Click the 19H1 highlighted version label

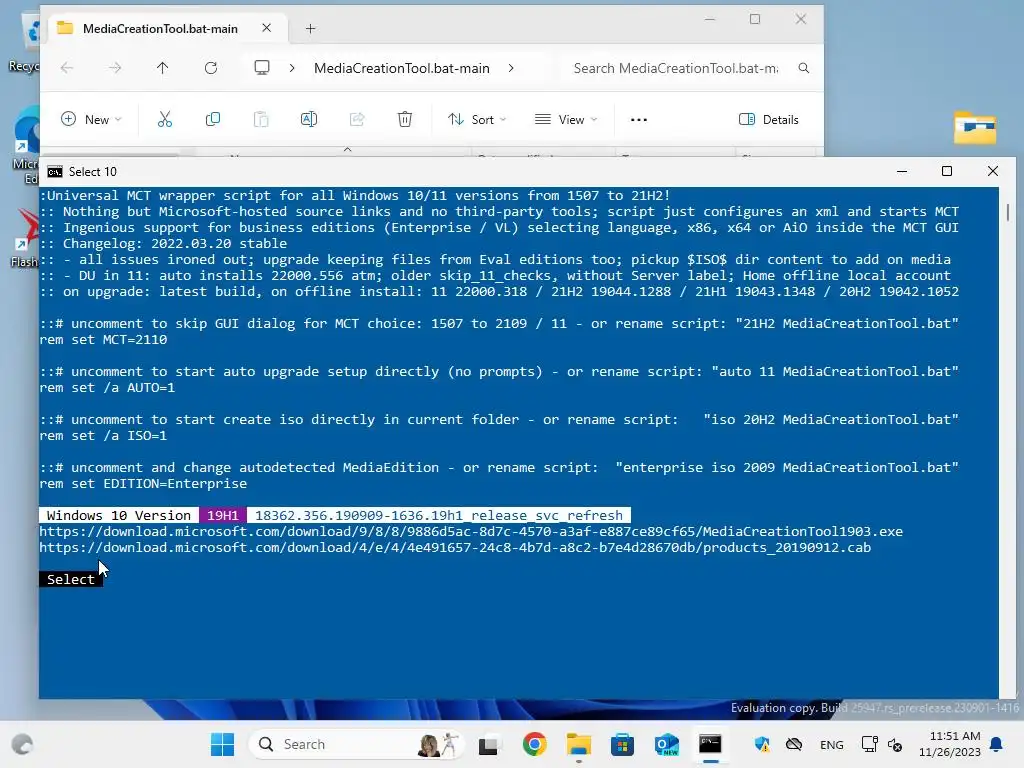[x=223, y=515]
